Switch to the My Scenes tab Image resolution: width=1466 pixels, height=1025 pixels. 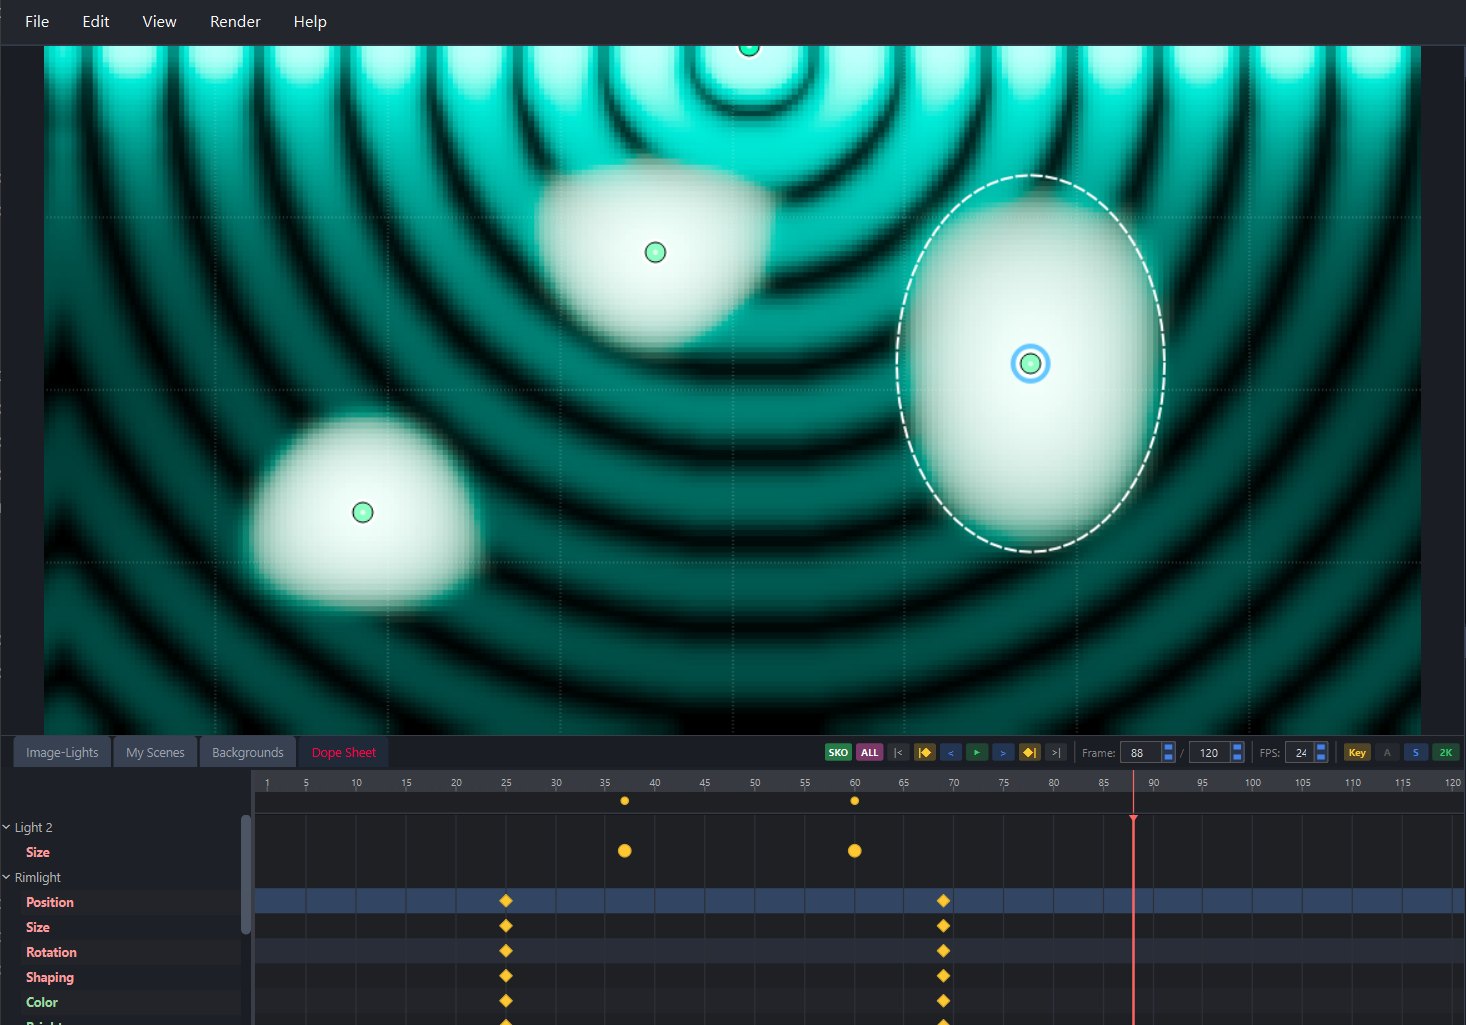tap(155, 752)
